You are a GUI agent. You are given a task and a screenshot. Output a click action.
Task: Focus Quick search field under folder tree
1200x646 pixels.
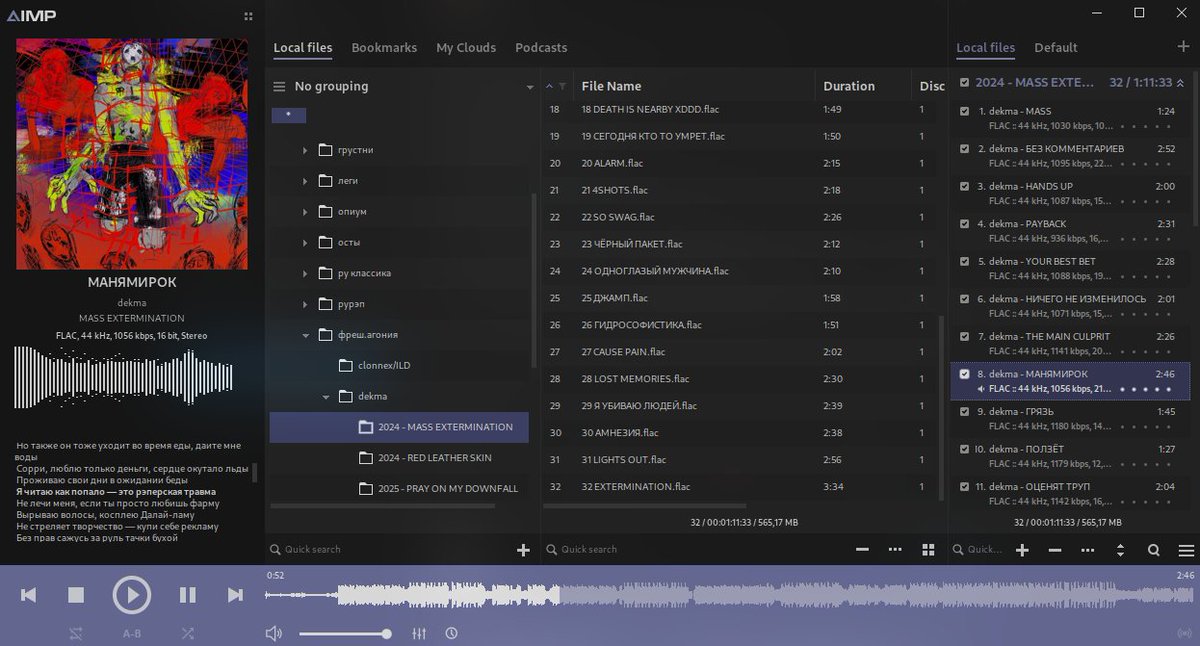[390, 550]
